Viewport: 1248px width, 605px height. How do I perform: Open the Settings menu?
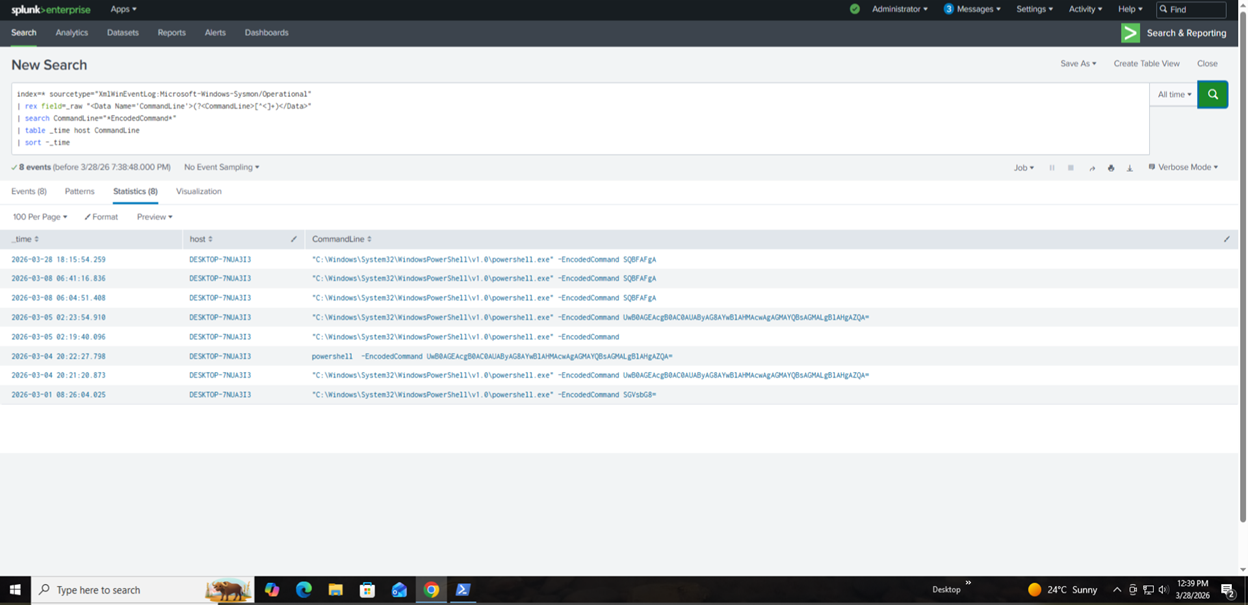pyautogui.click(x=1035, y=9)
